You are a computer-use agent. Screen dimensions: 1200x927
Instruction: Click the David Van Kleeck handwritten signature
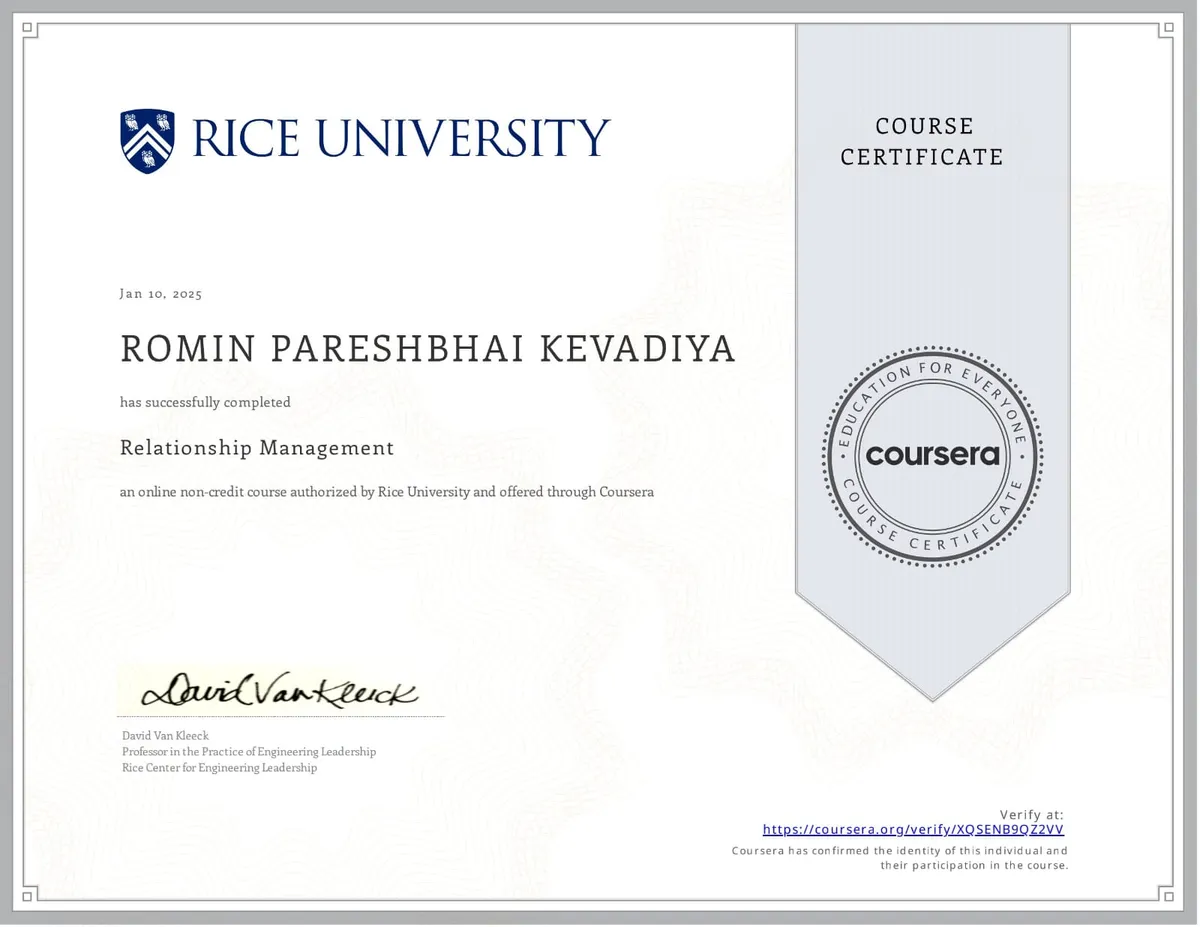pos(279,691)
